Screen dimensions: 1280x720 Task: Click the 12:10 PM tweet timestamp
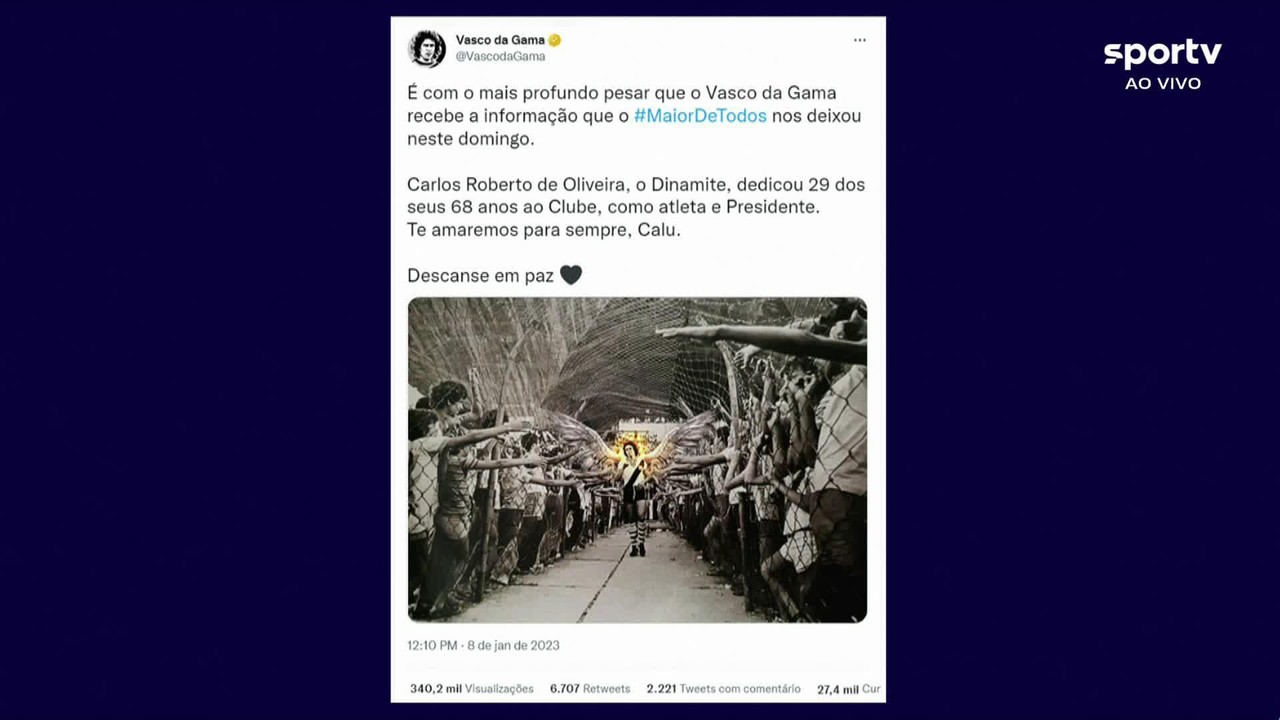432,645
